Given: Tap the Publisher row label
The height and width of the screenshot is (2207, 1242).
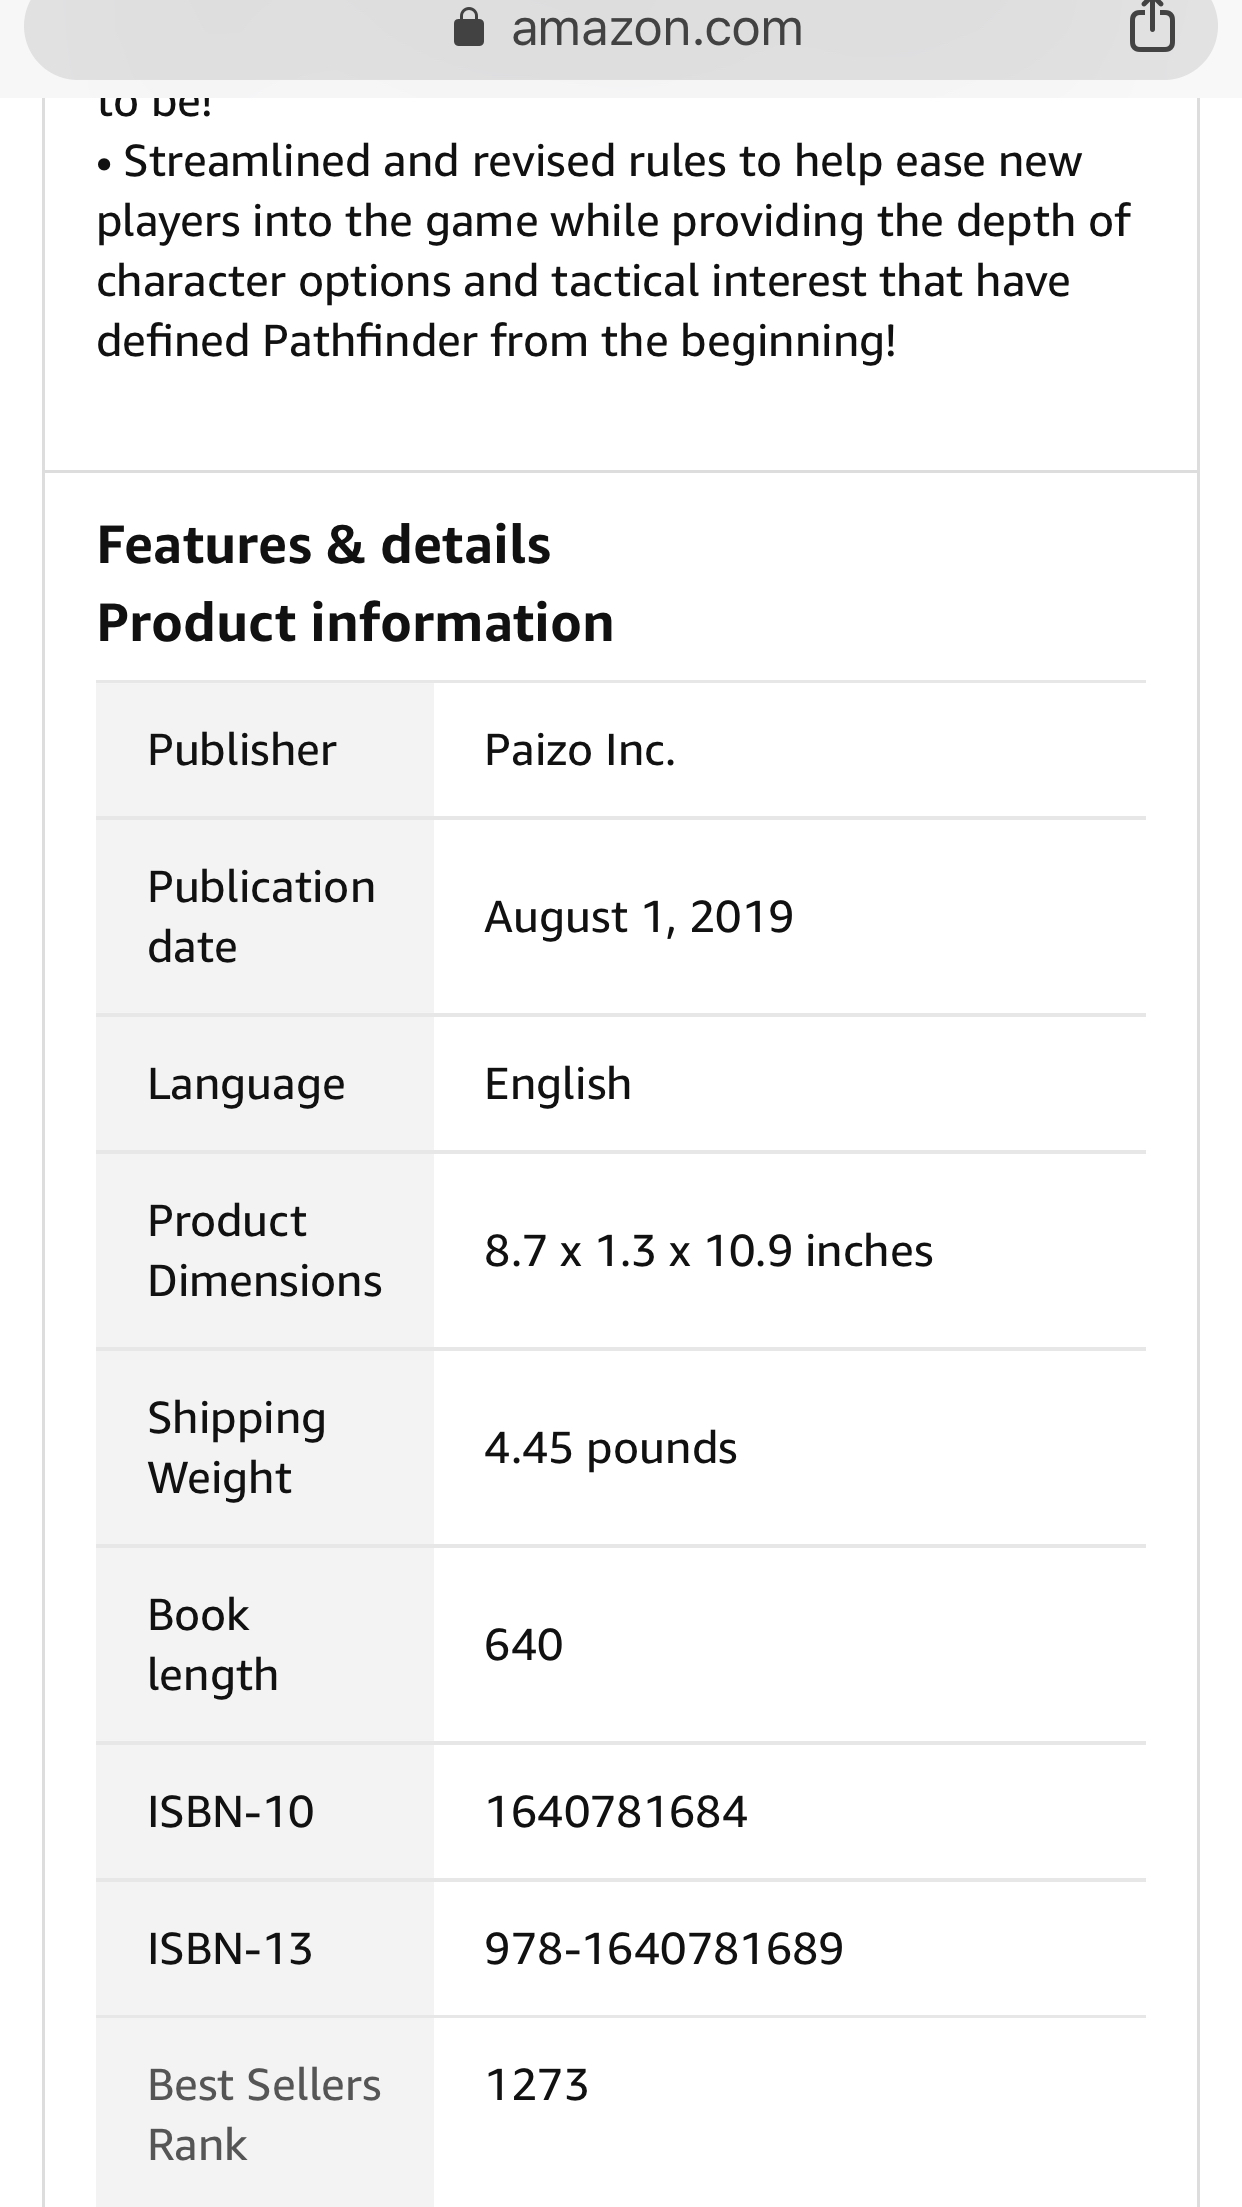Looking at the screenshot, I should [x=242, y=750].
